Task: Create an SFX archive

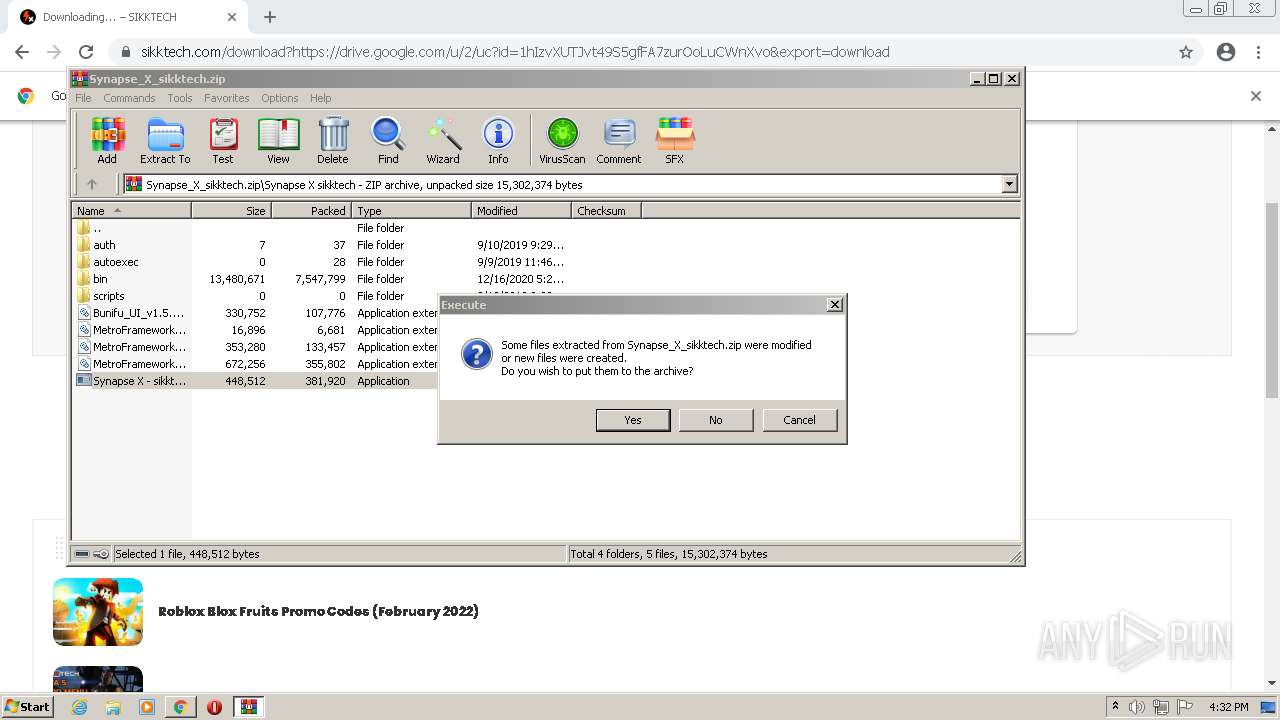Action: (675, 140)
